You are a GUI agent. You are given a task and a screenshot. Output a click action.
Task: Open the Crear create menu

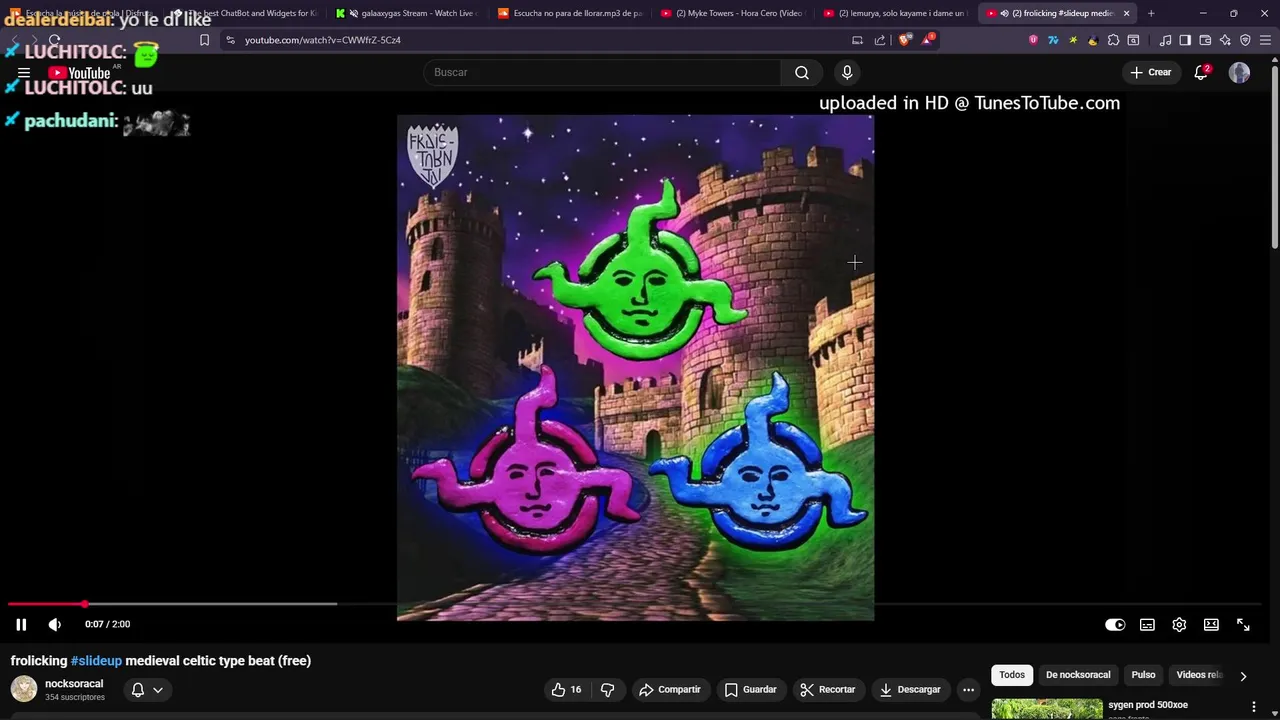click(1150, 72)
